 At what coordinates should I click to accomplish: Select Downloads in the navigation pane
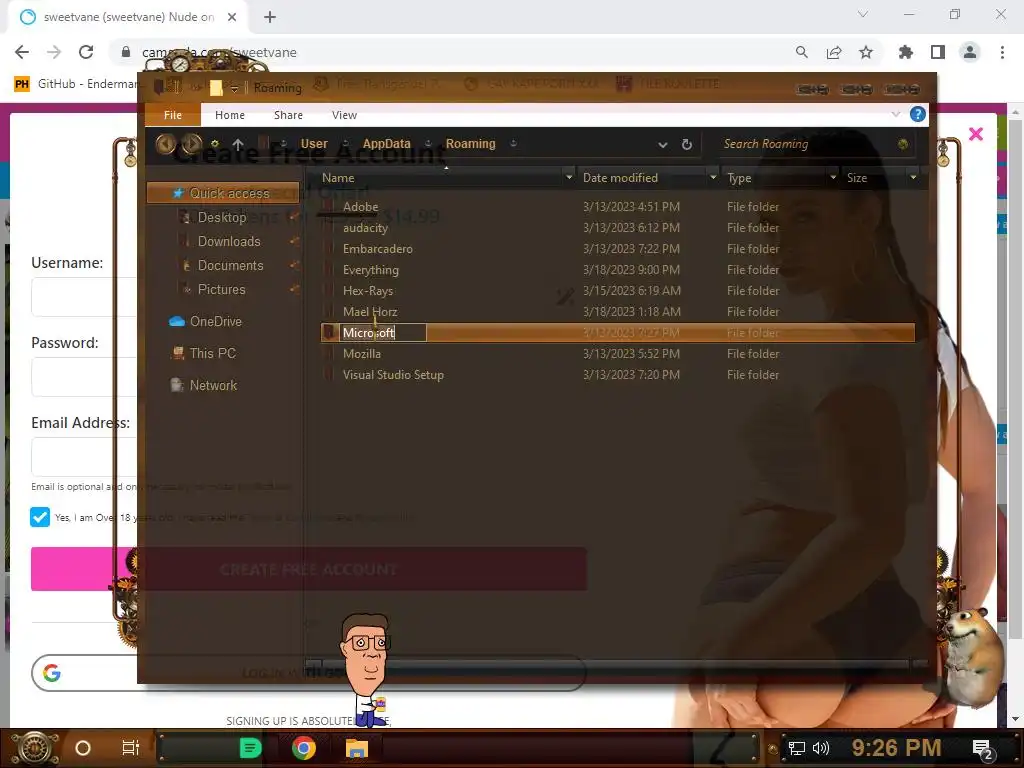[229, 241]
